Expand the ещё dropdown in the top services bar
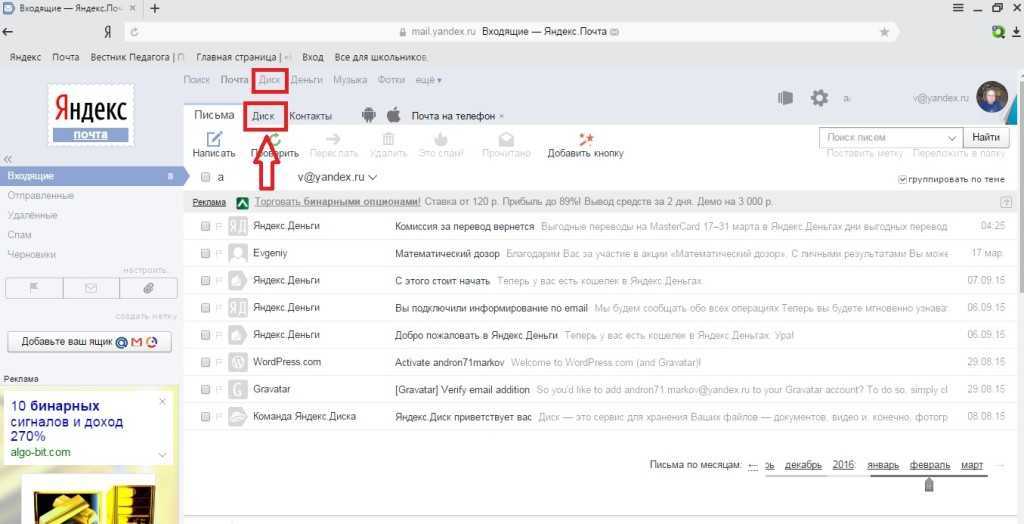The image size is (1024, 524). (428, 79)
